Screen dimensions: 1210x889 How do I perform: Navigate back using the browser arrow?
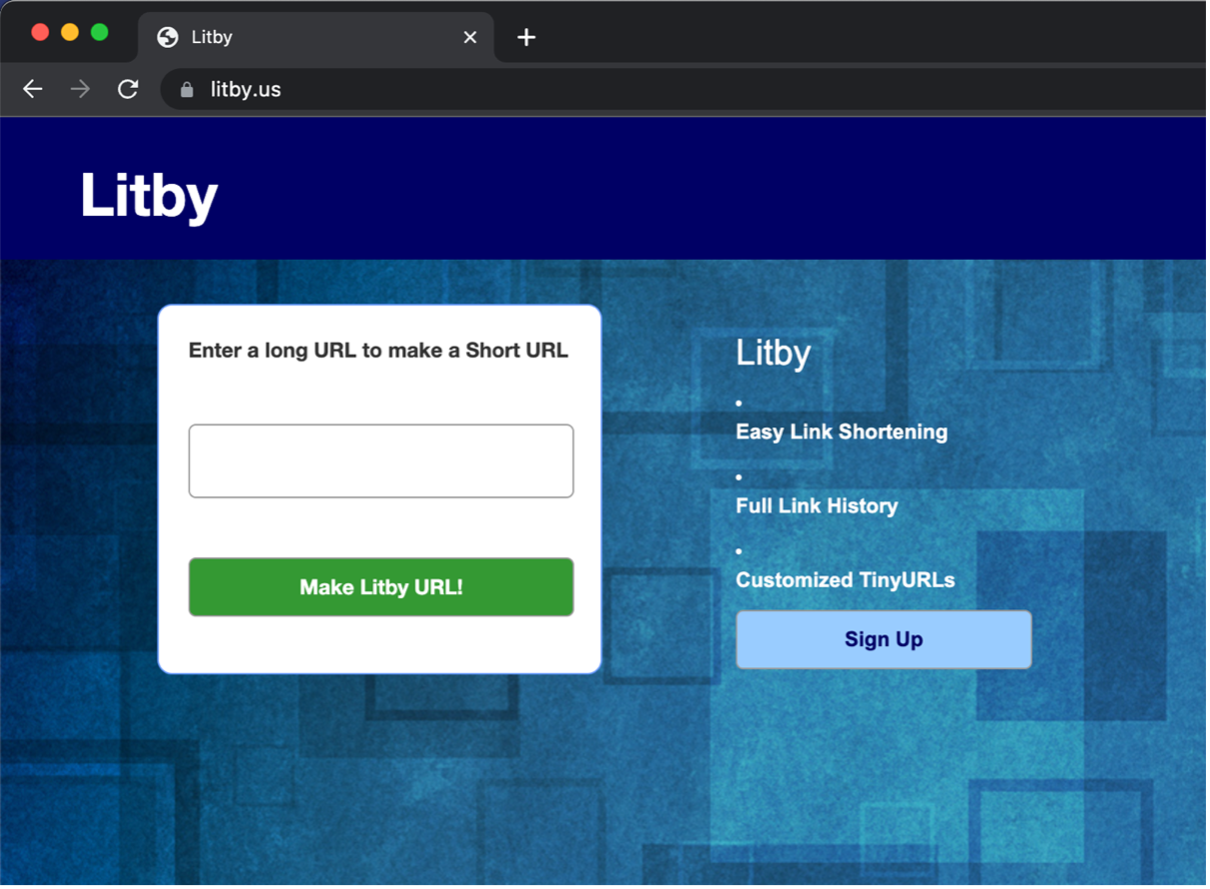(32, 89)
